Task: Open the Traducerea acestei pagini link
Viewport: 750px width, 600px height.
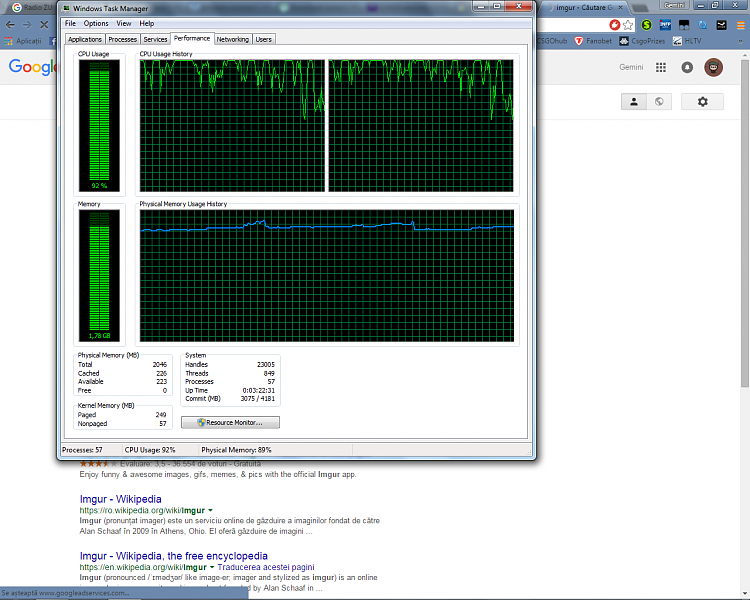Action: tap(266, 567)
